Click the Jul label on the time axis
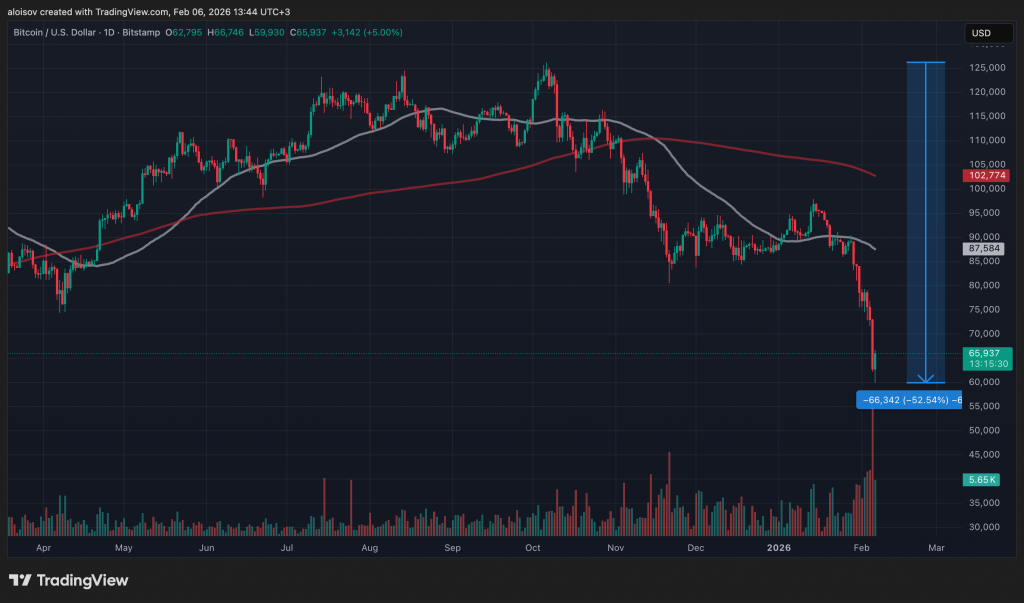Viewport: 1024px width, 603px height. [x=287, y=548]
